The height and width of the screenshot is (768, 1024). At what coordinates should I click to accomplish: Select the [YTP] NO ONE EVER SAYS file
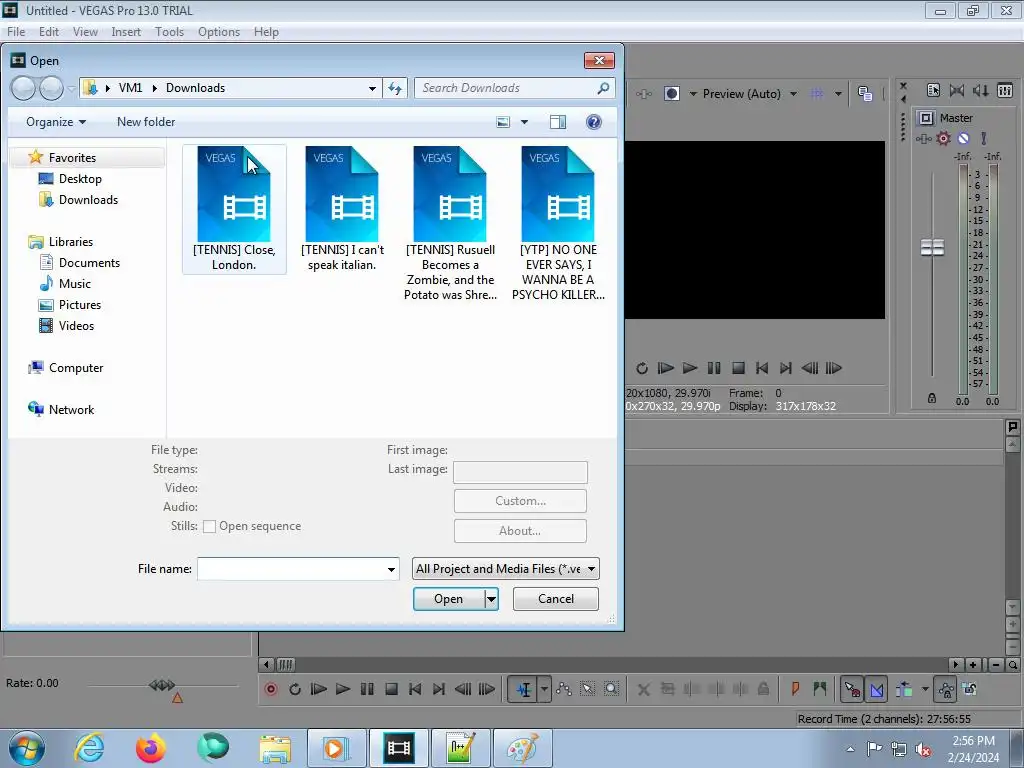[558, 223]
